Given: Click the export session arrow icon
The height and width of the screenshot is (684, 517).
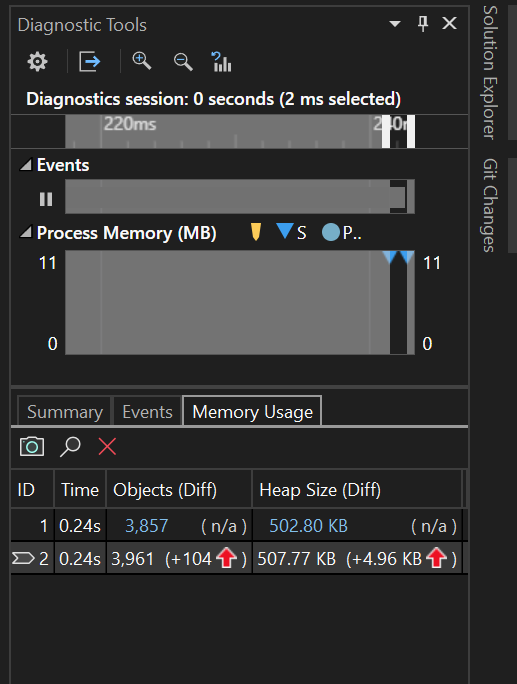Looking at the screenshot, I should pyautogui.click(x=90, y=62).
